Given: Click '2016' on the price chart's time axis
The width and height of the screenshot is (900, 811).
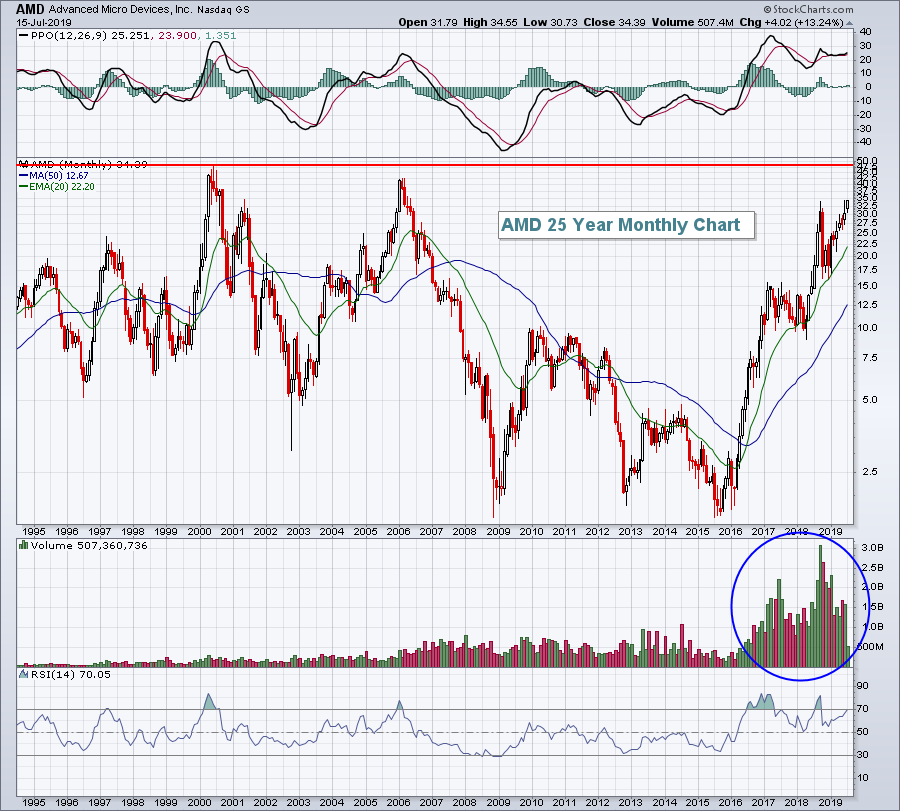Looking at the screenshot, I should point(730,531).
